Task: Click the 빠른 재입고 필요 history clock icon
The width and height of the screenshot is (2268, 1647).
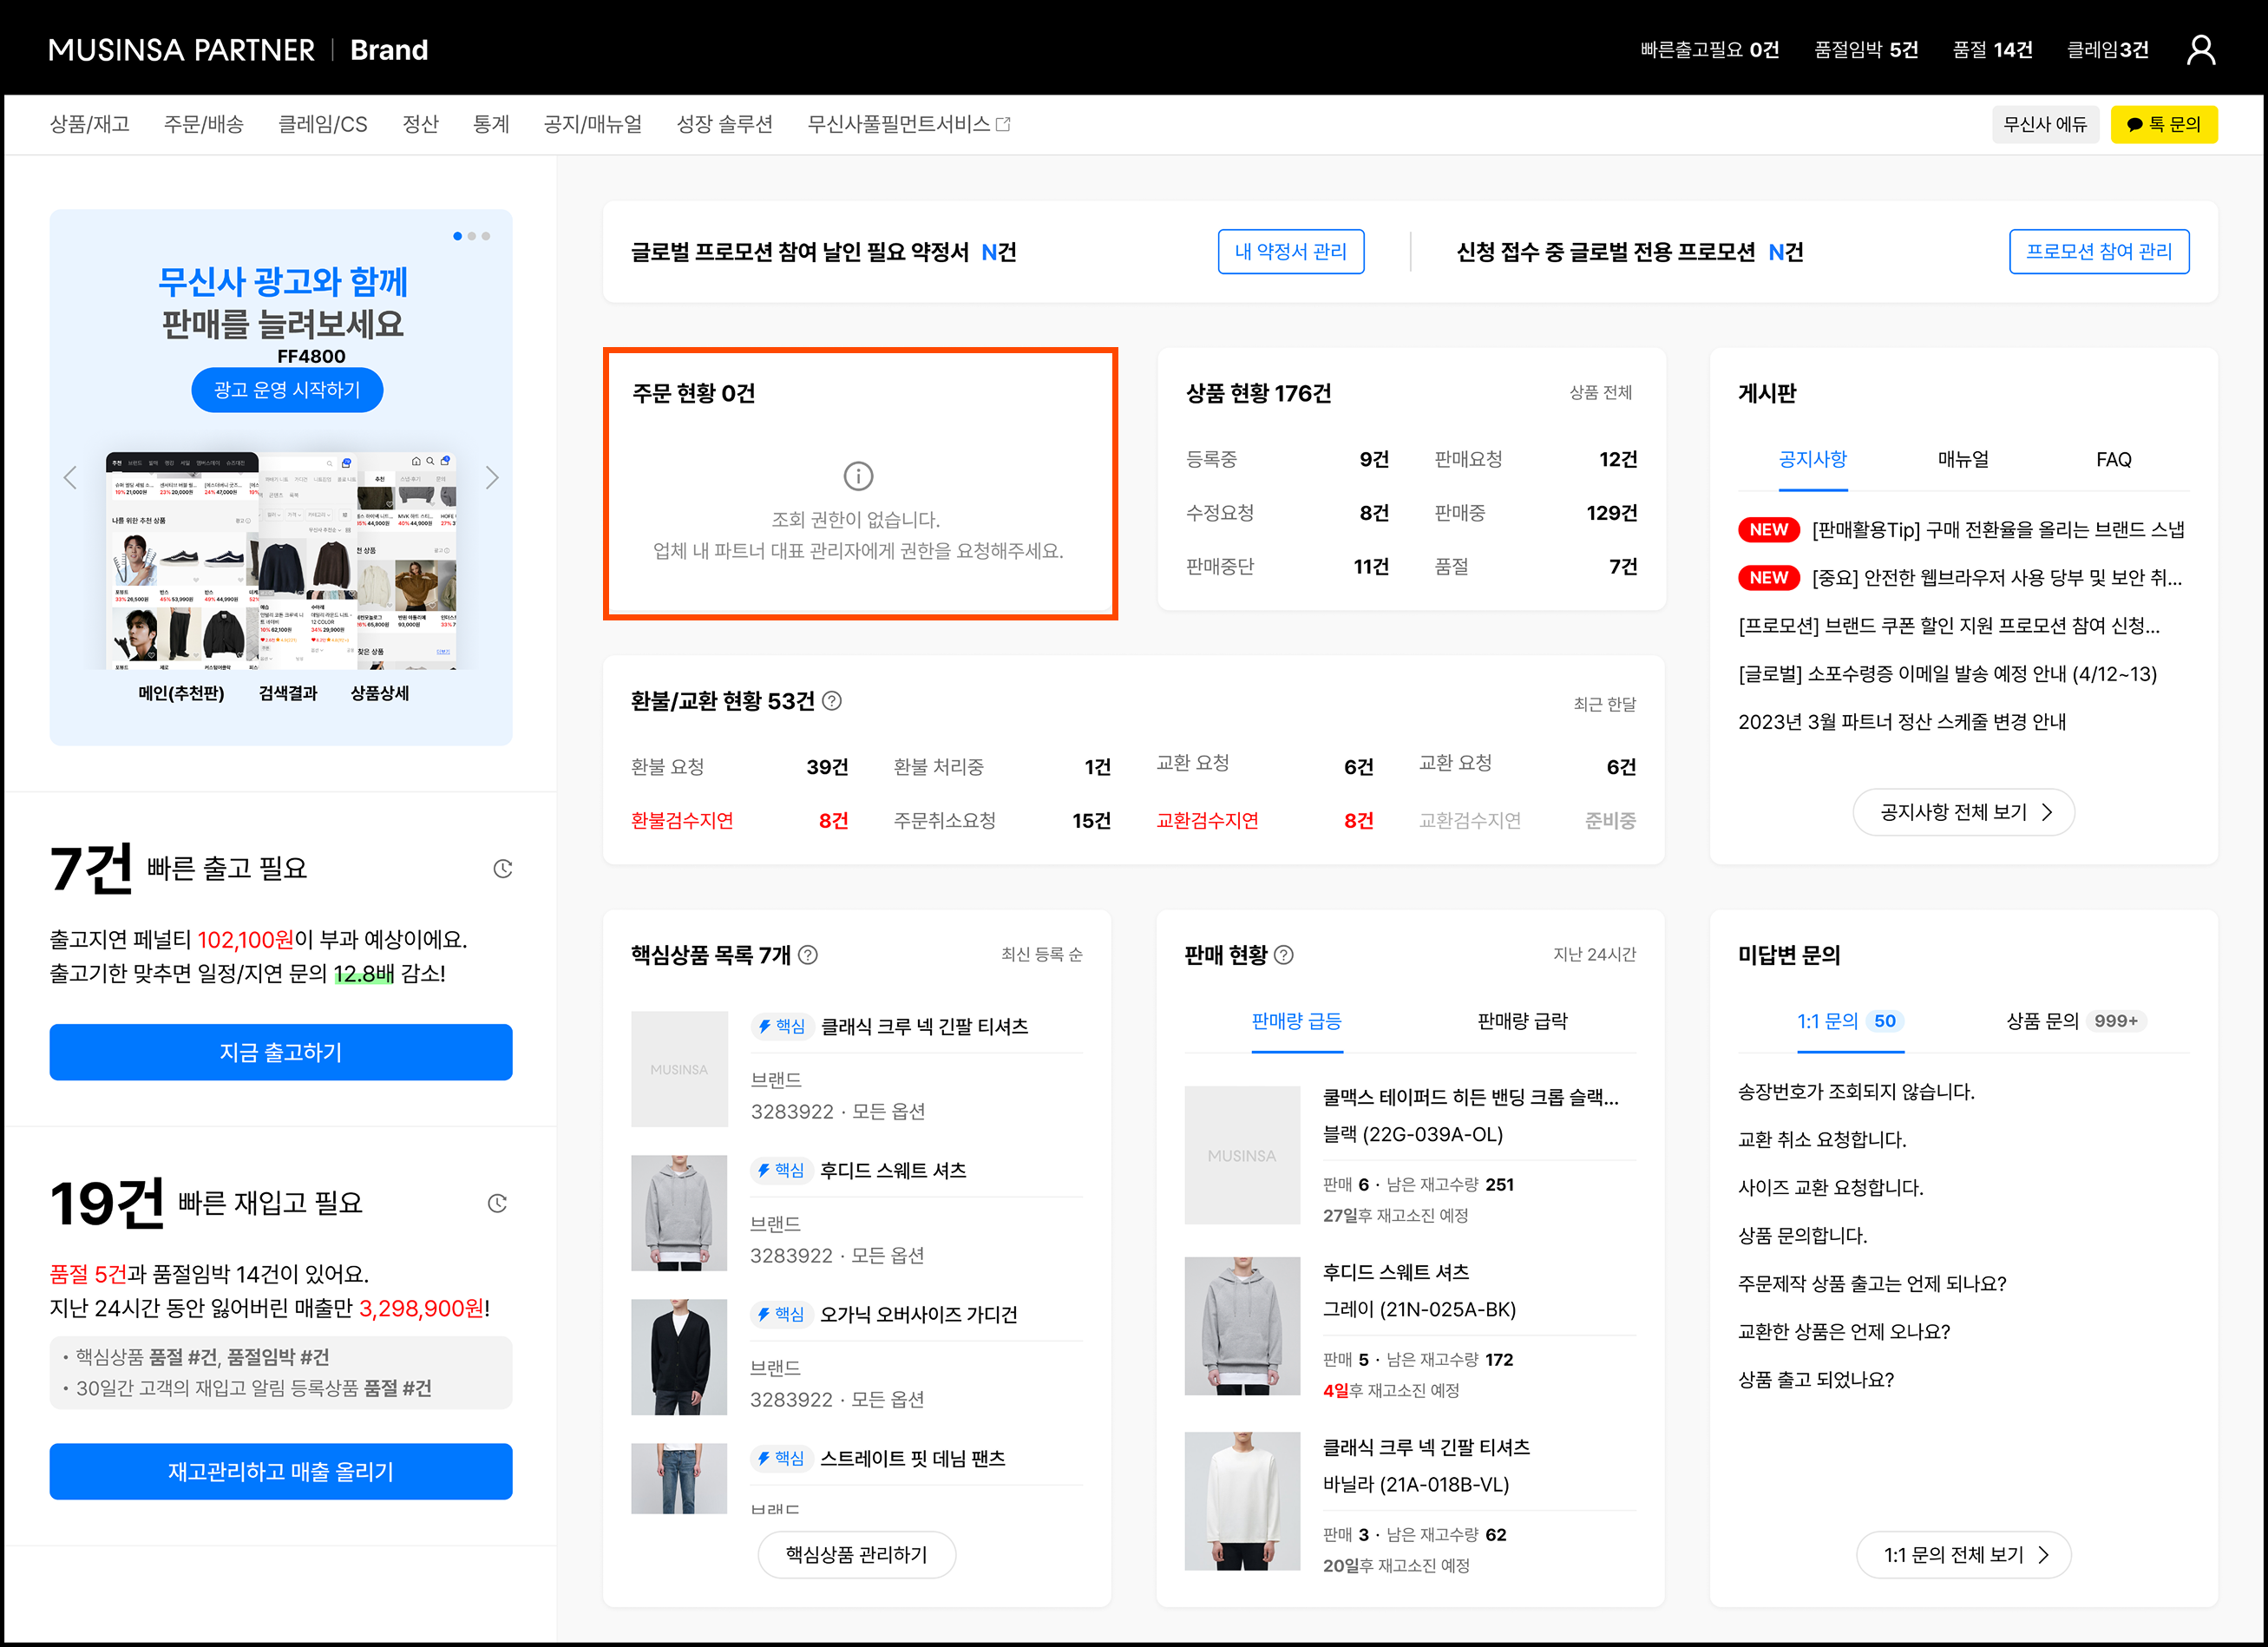Action: click(497, 1203)
